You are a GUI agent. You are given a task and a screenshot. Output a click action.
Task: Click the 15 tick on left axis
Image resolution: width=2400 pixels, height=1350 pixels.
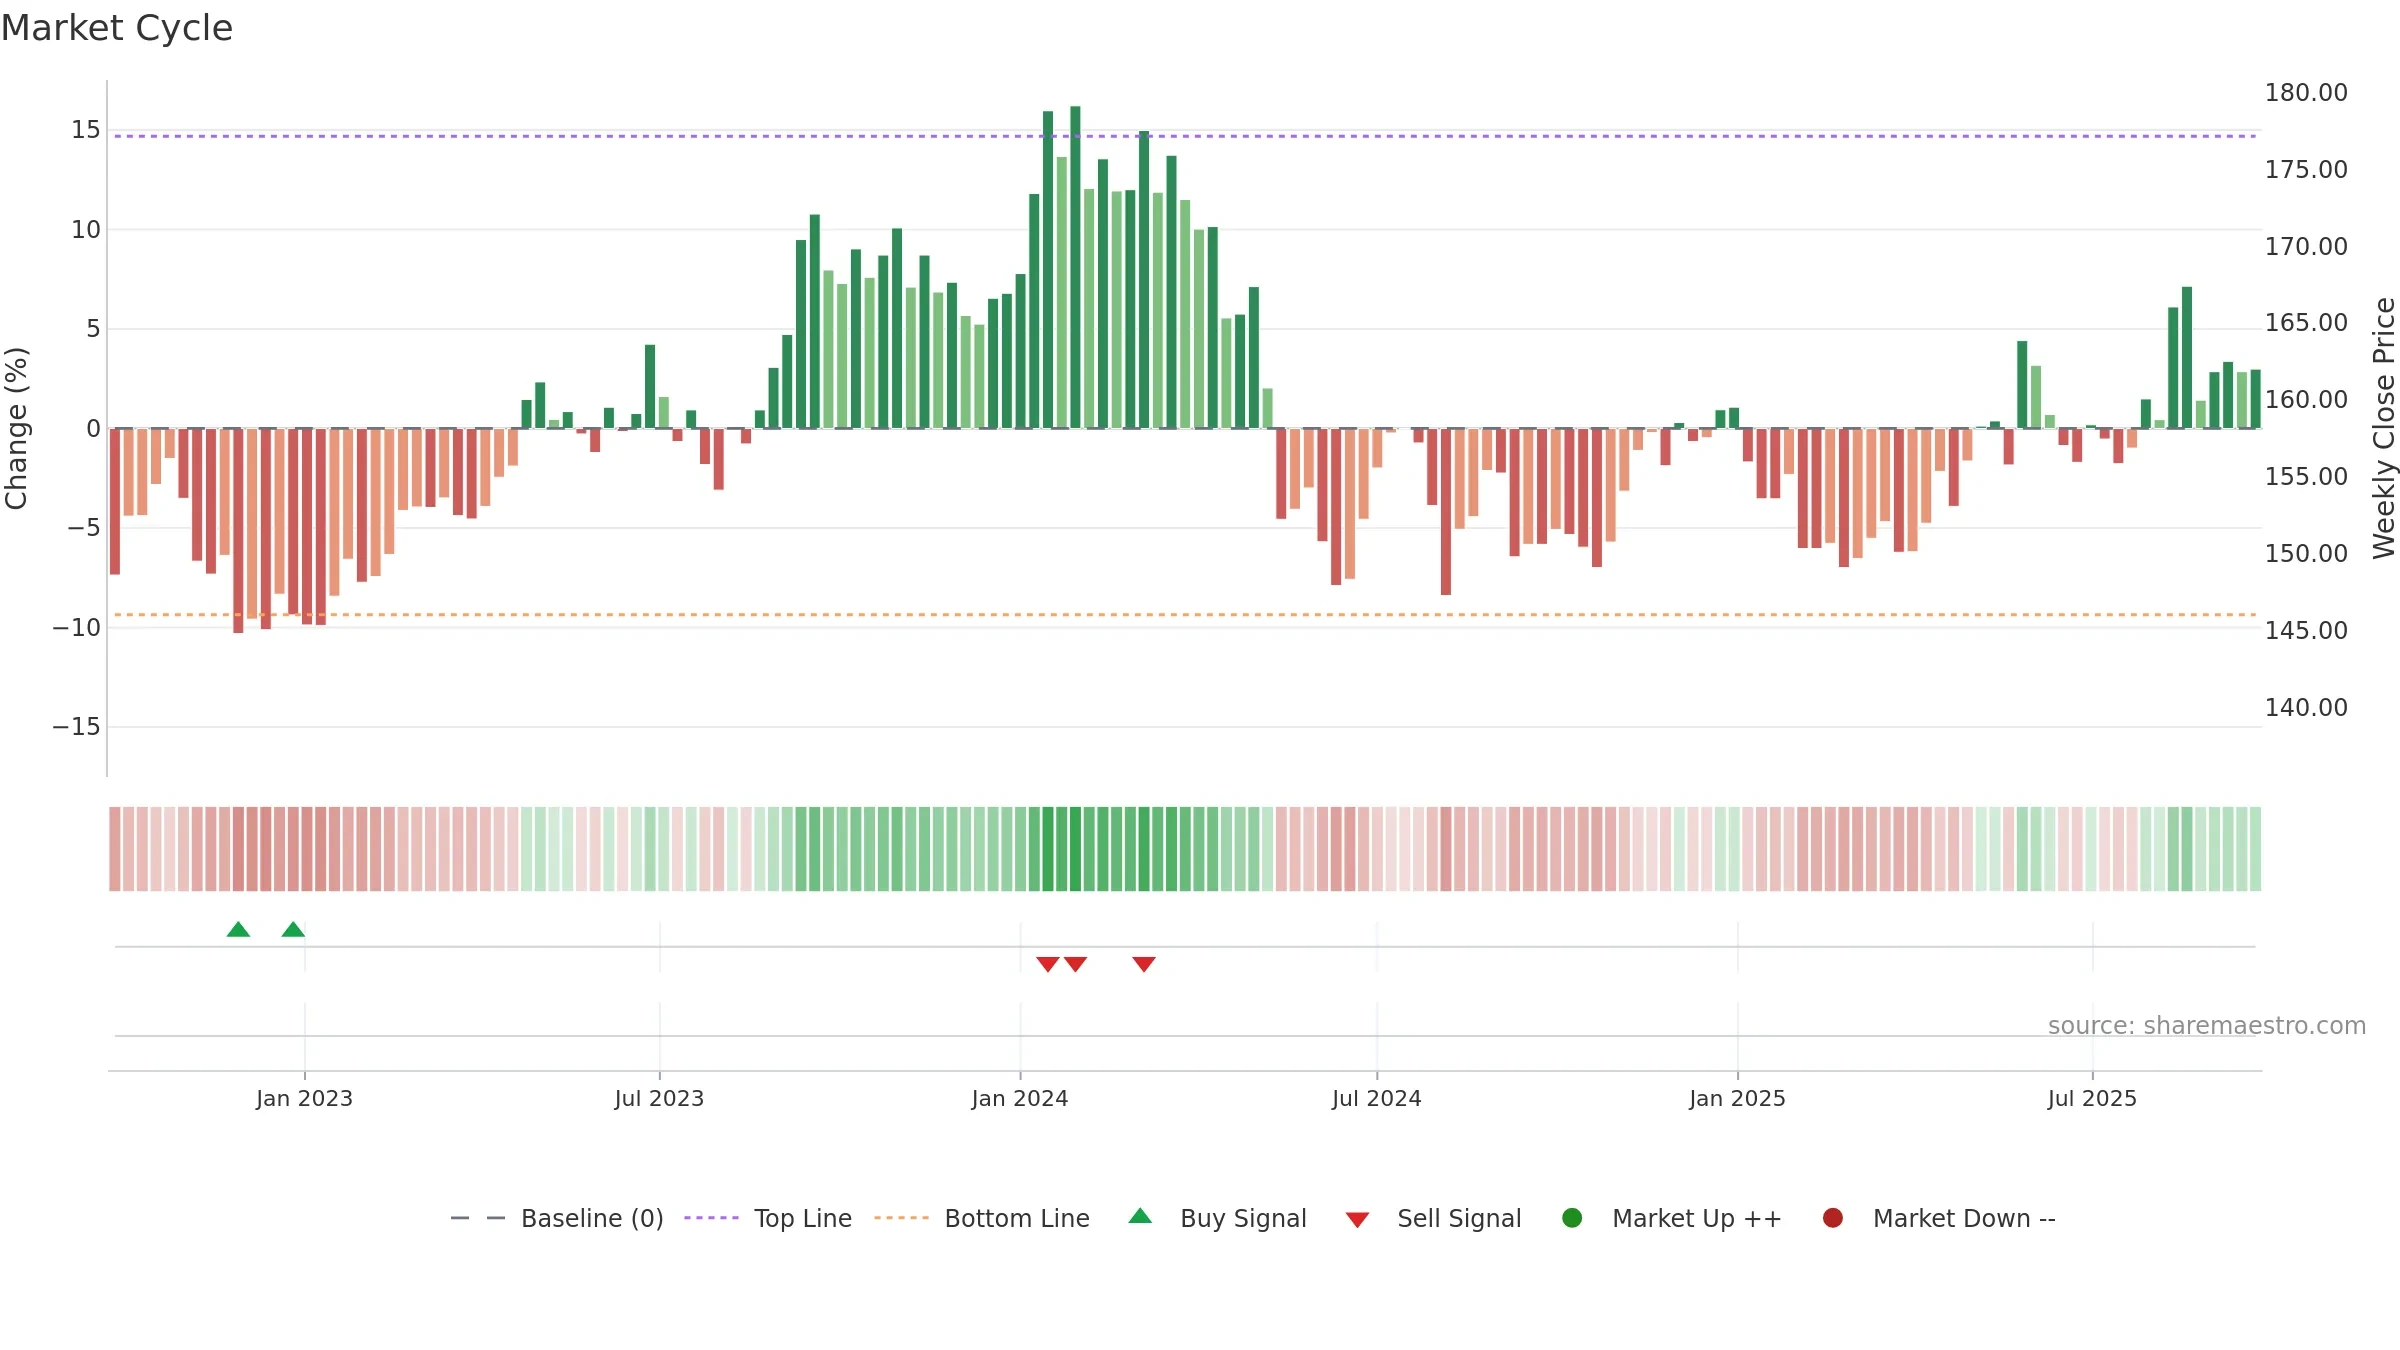pyautogui.click(x=86, y=130)
